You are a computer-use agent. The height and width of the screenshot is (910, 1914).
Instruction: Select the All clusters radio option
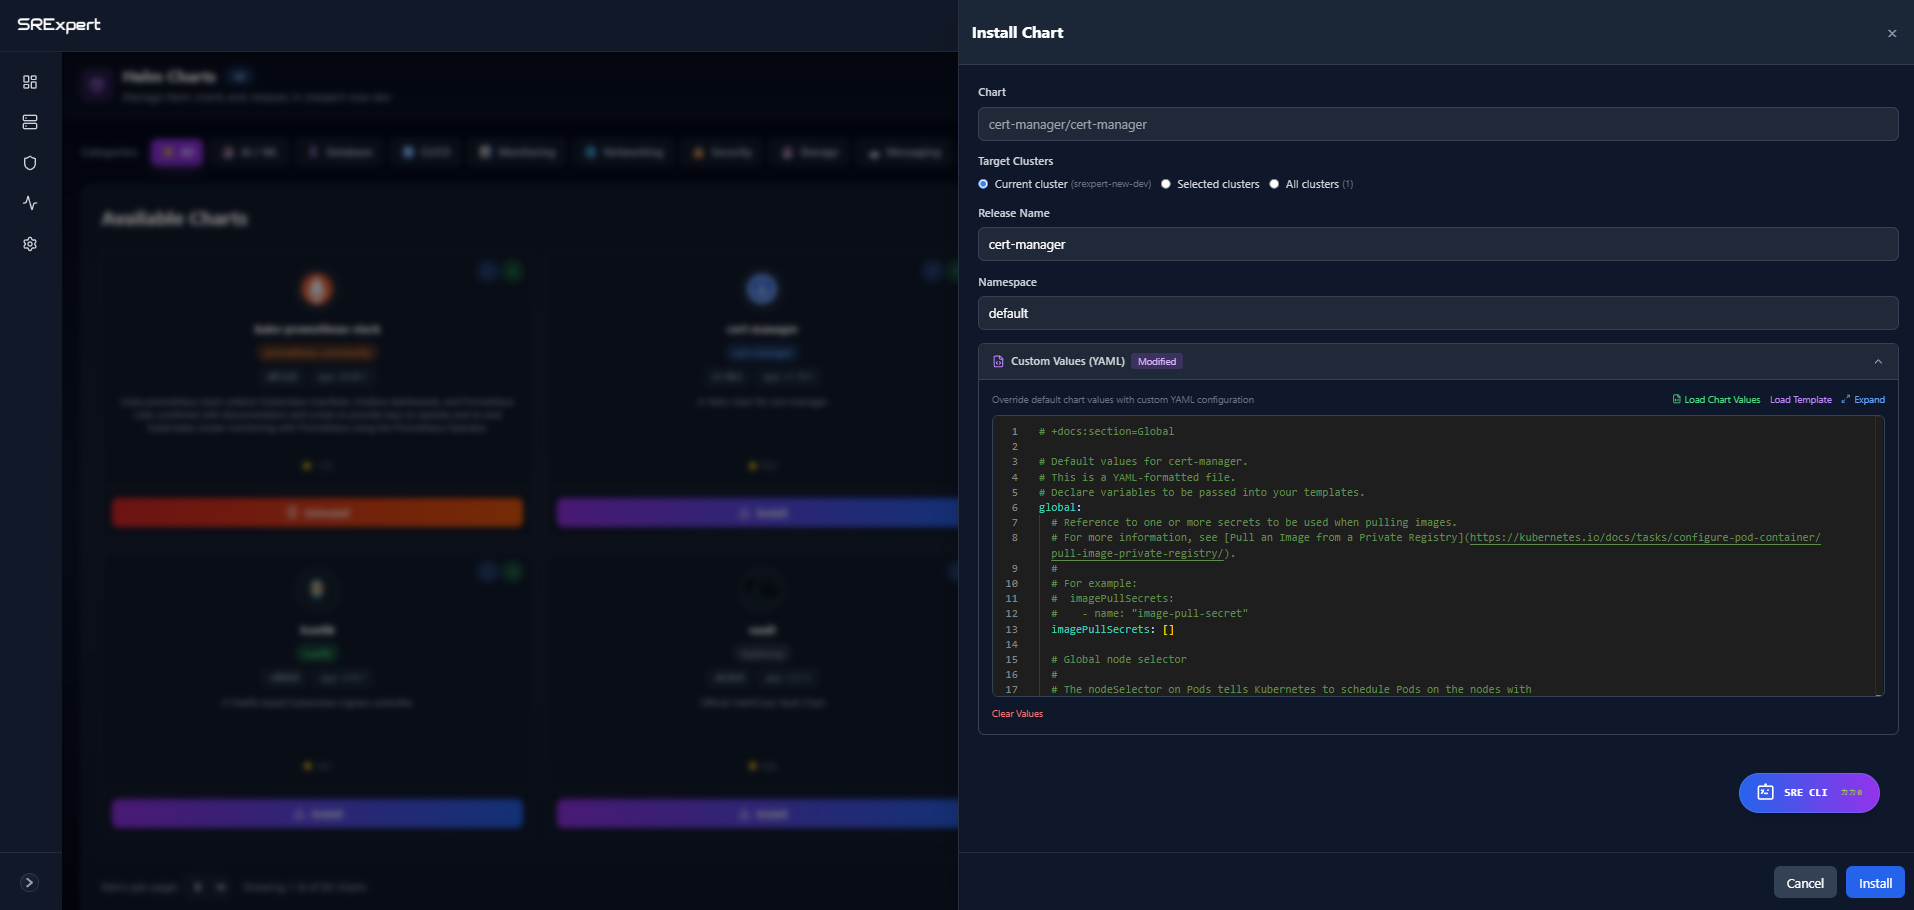coord(1274,184)
